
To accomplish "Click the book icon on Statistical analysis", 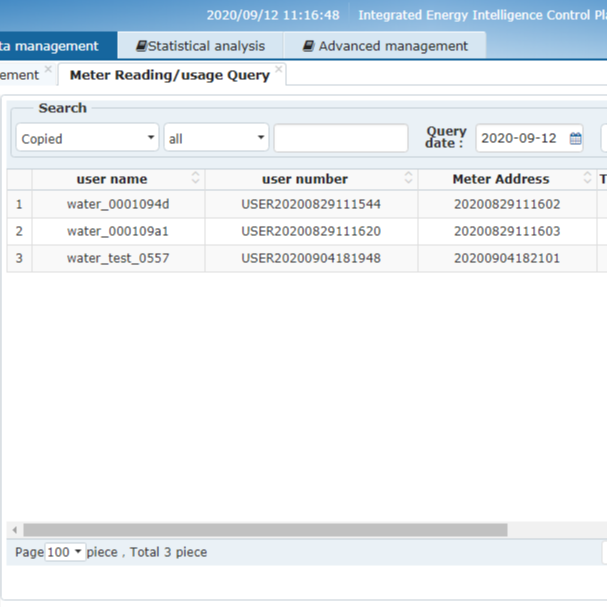I will 141,46.
